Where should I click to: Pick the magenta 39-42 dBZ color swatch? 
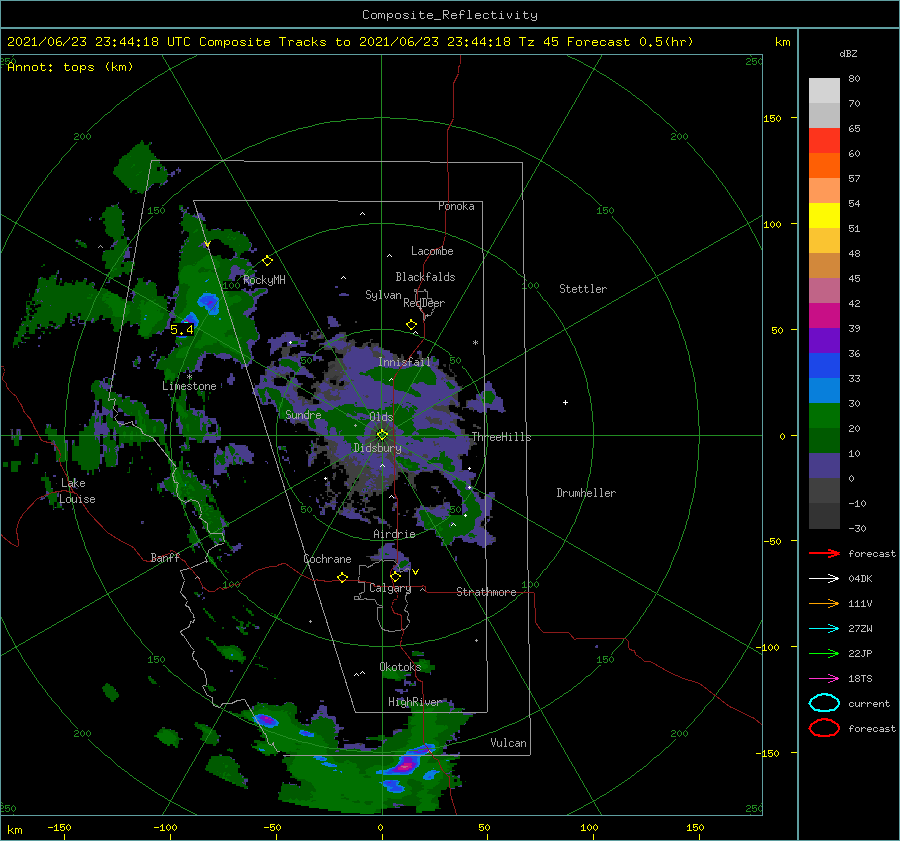[824, 315]
